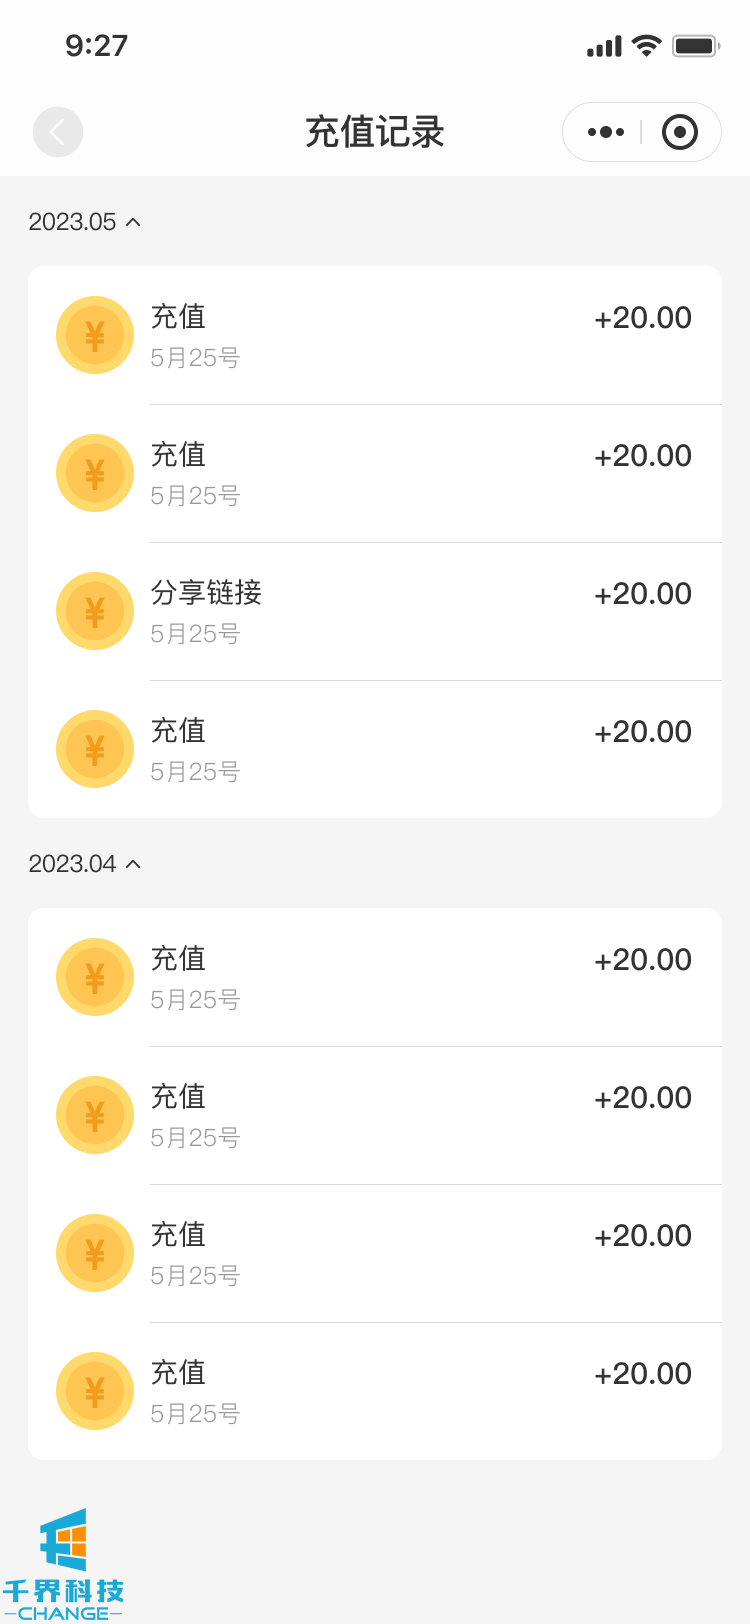Tap the coin icon of the last 2023.04 entry
This screenshot has height=1624, width=750.
[x=95, y=1391]
